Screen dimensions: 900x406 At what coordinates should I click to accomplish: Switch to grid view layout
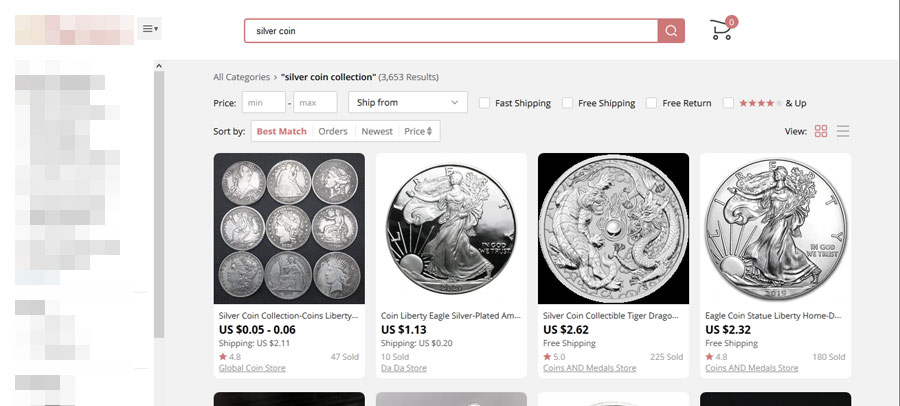tap(821, 132)
